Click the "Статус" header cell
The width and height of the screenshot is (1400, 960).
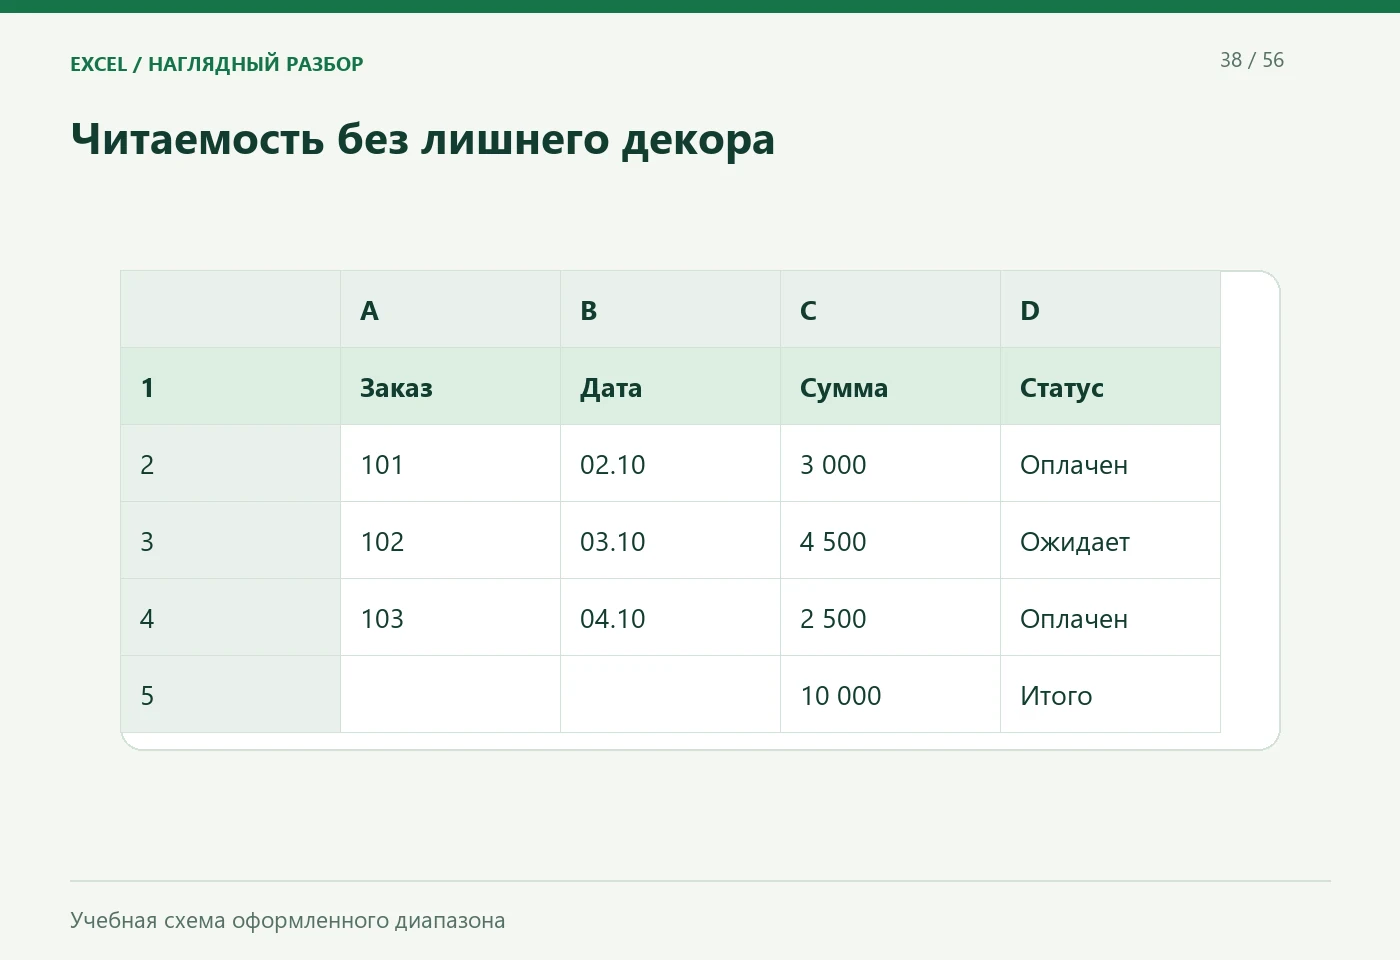(1110, 387)
